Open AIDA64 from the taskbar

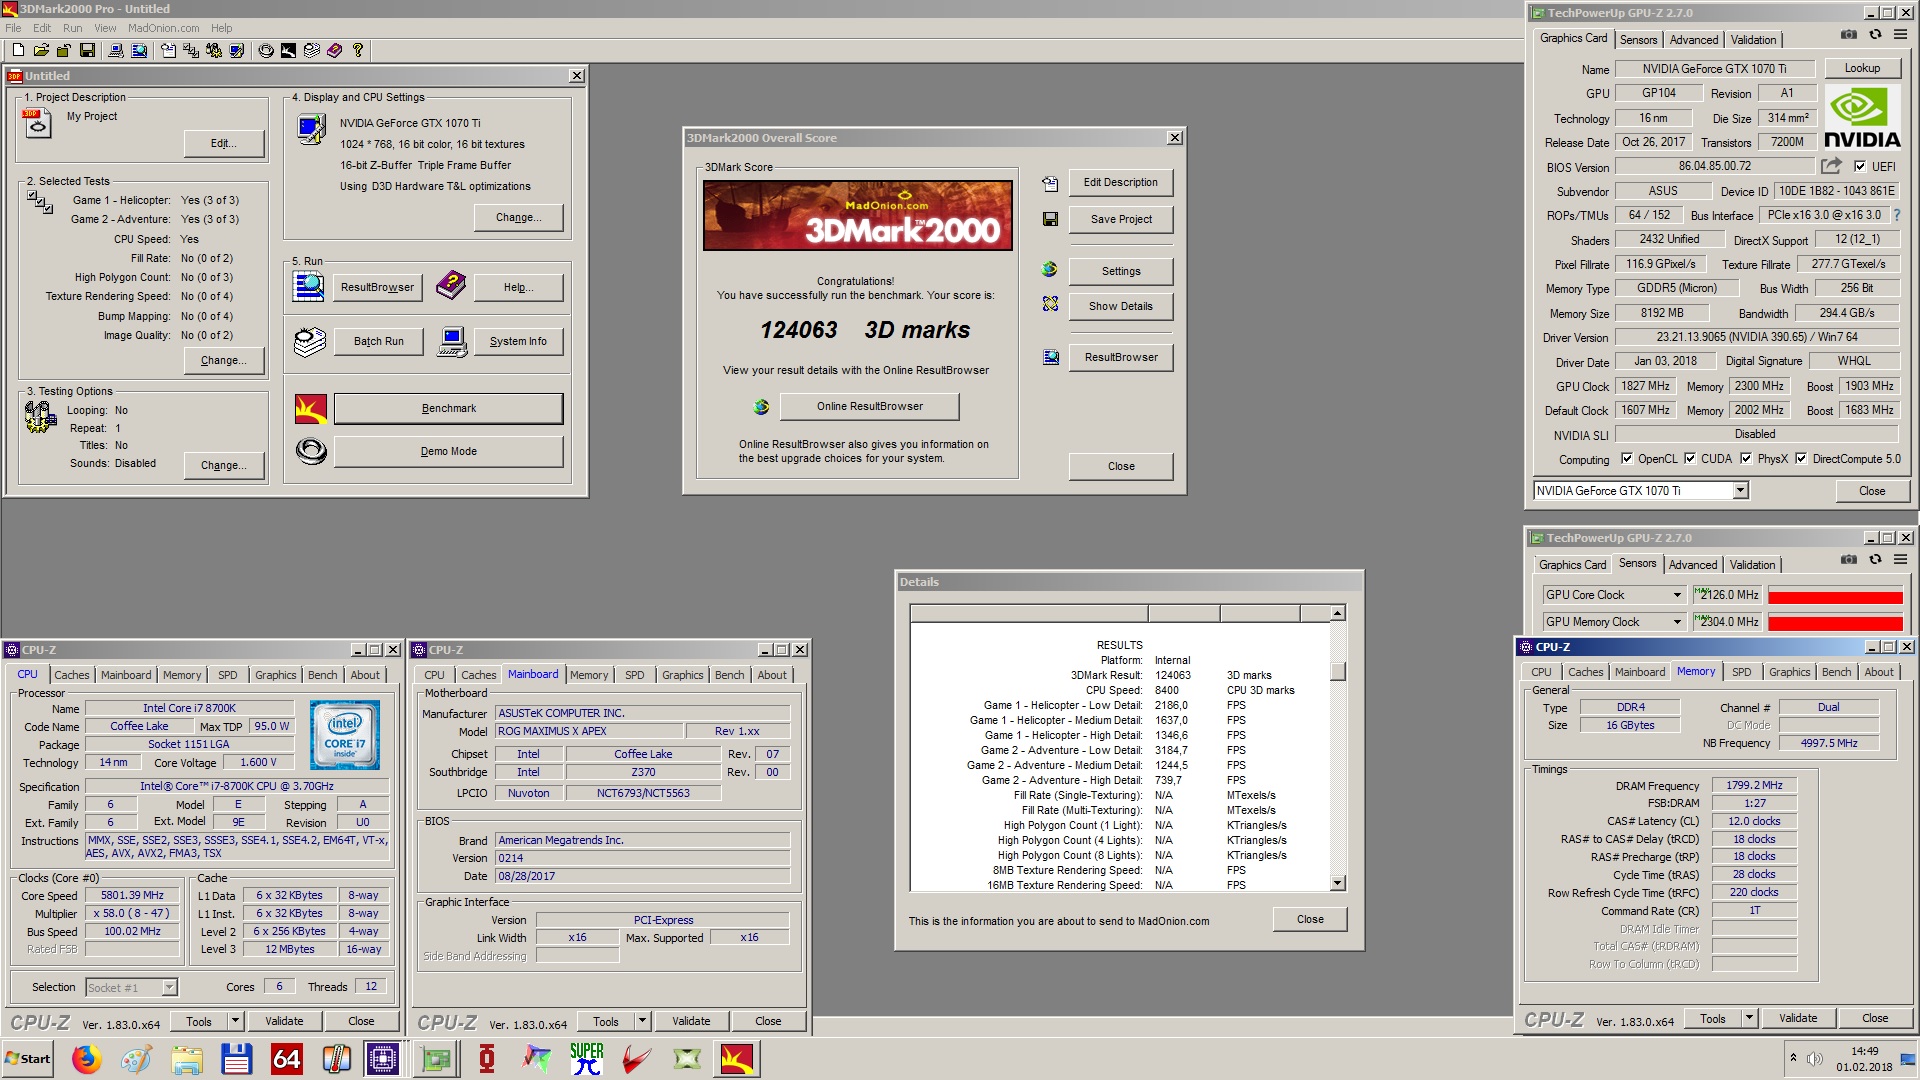click(x=287, y=1059)
